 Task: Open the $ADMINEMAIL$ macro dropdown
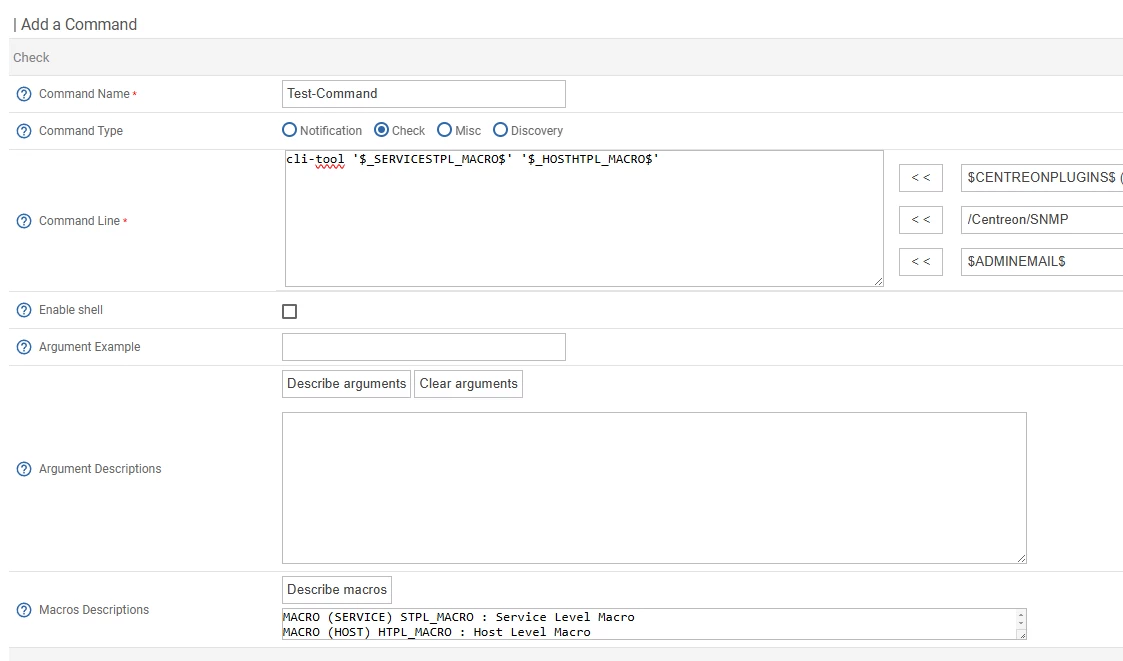click(1041, 262)
